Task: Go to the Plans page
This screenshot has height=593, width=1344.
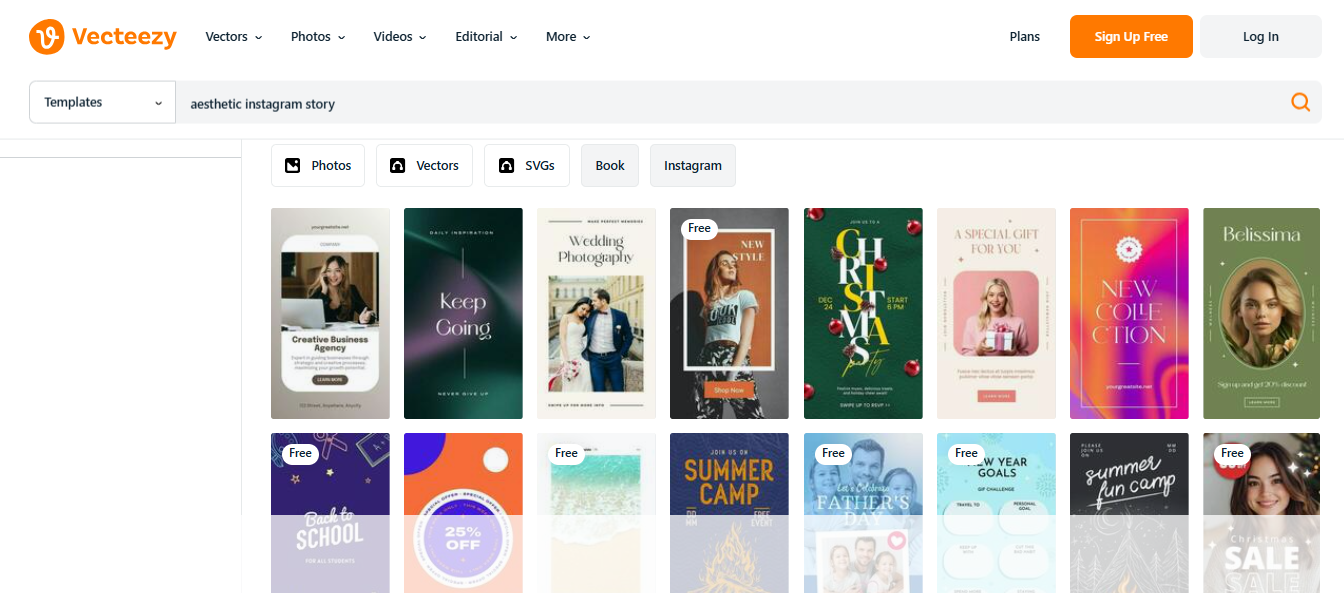Action: pyautogui.click(x=1024, y=37)
